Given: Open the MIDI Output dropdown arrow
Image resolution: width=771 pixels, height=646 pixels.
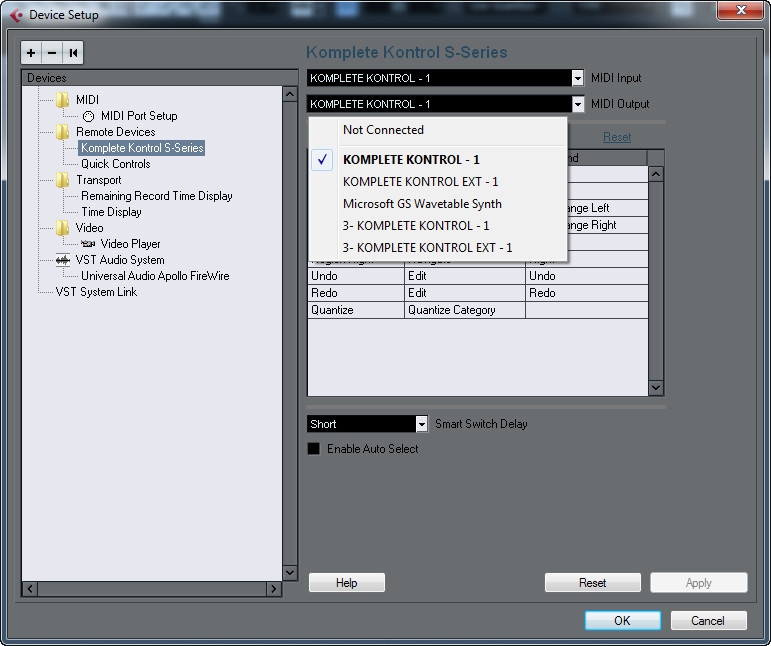Looking at the screenshot, I should [578, 104].
